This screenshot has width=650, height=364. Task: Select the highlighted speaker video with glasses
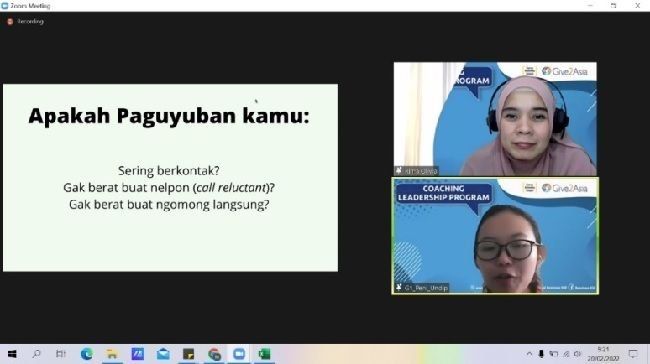pyautogui.click(x=495, y=236)
